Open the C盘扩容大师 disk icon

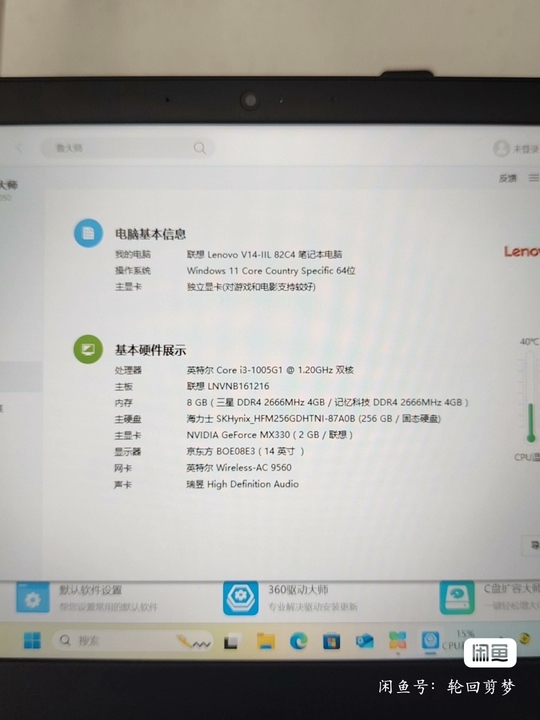click(x=456, y=597)
